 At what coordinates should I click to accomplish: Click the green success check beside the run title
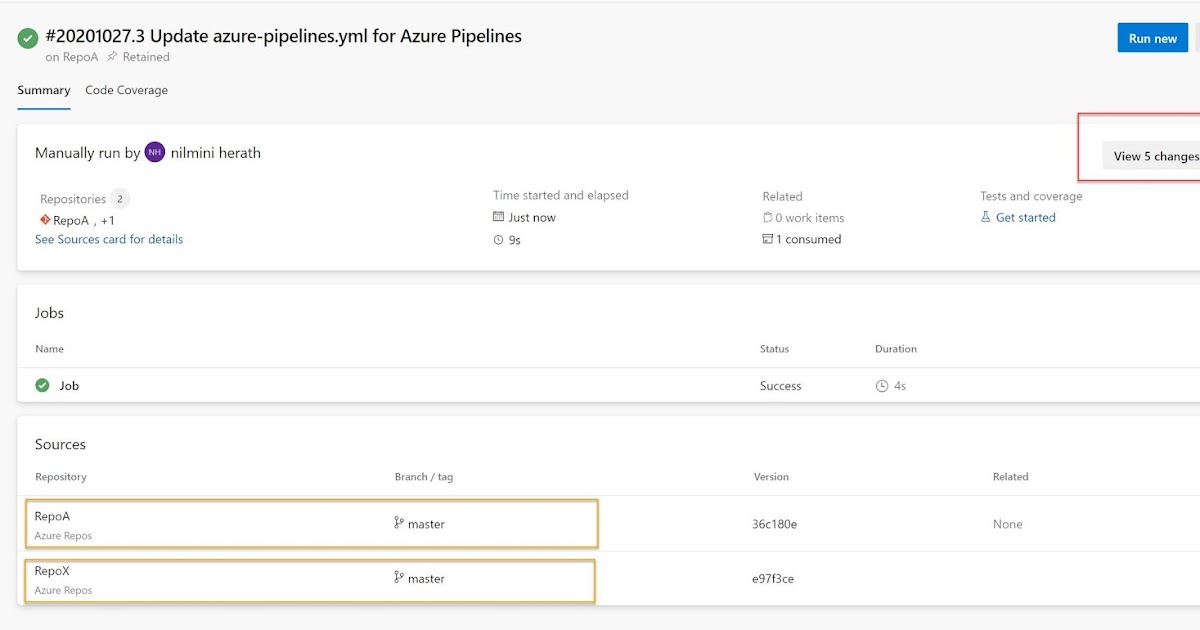[27, 37]
